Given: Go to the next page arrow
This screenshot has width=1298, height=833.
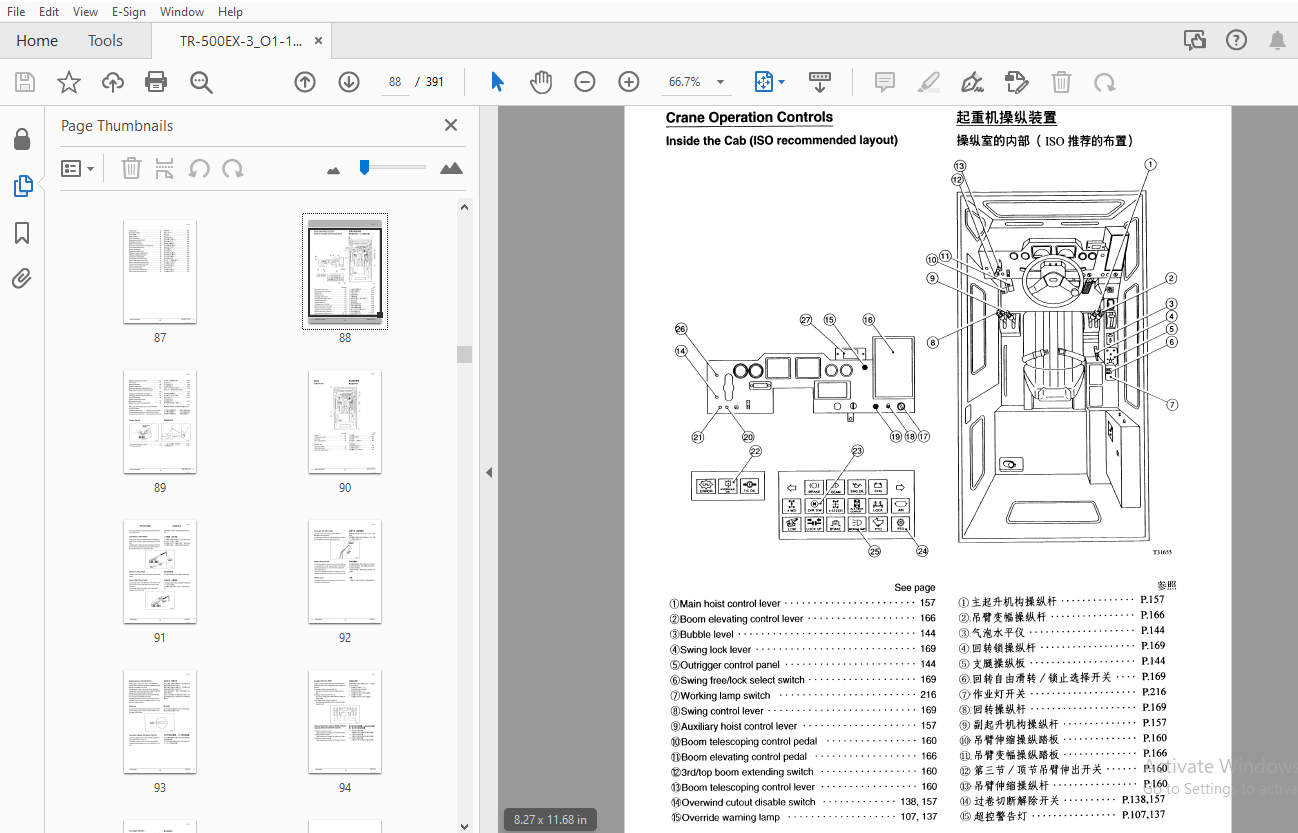Looking at the screenshot, I should (x=349, y=82).
